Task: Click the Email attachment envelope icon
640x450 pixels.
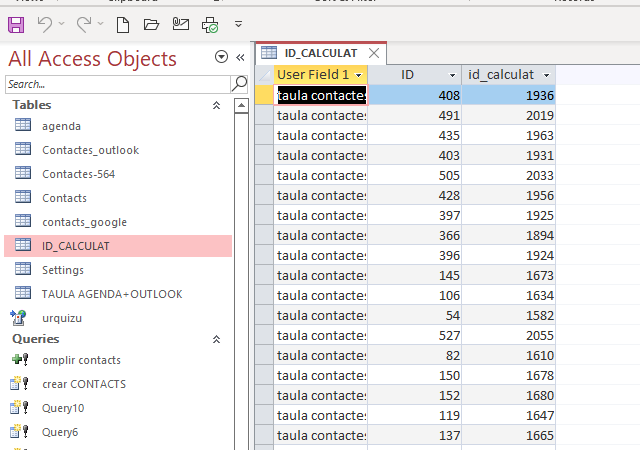Action: click(180, 23)
